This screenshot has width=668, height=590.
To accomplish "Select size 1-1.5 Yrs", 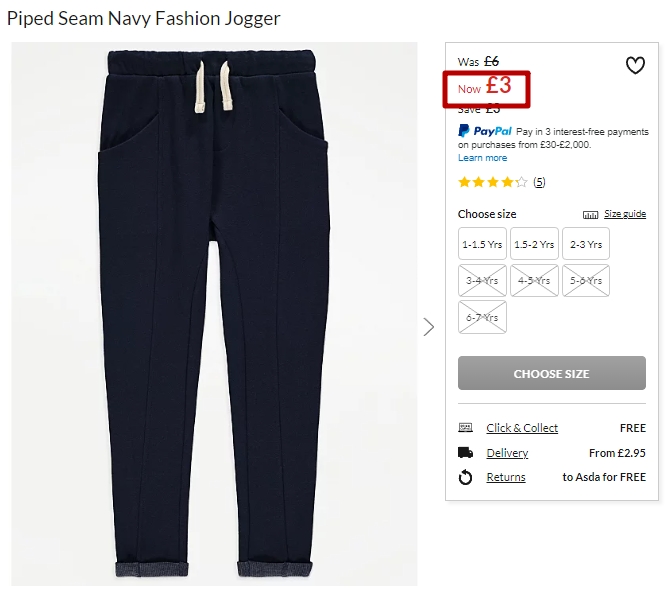I will 482,244.
